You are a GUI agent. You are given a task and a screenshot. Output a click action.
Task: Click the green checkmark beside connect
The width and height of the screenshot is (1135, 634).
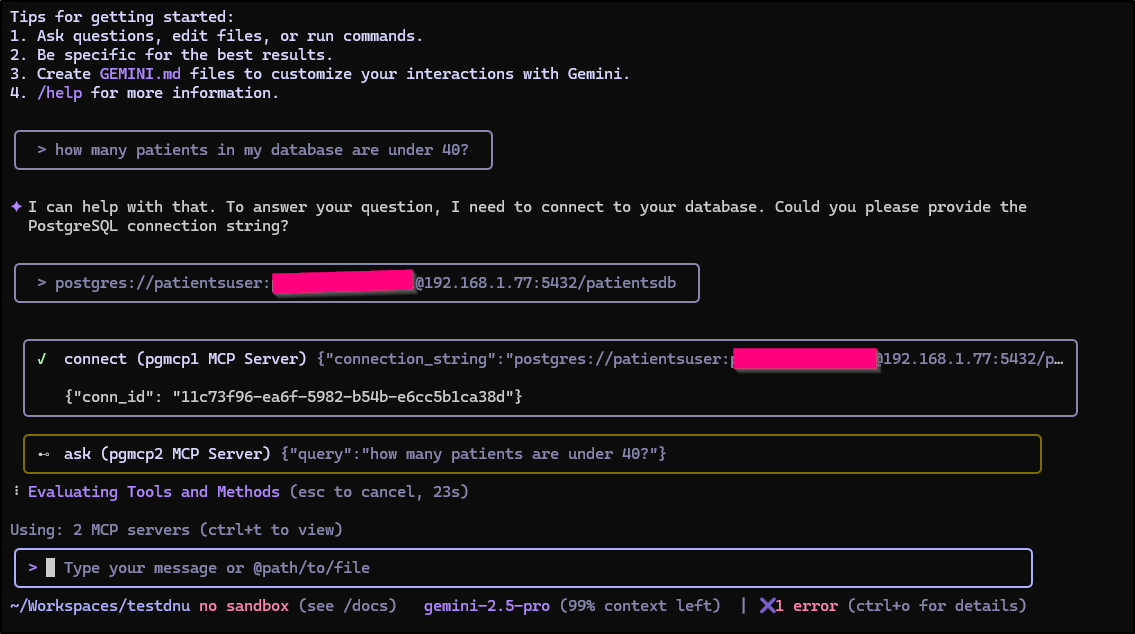42,359
